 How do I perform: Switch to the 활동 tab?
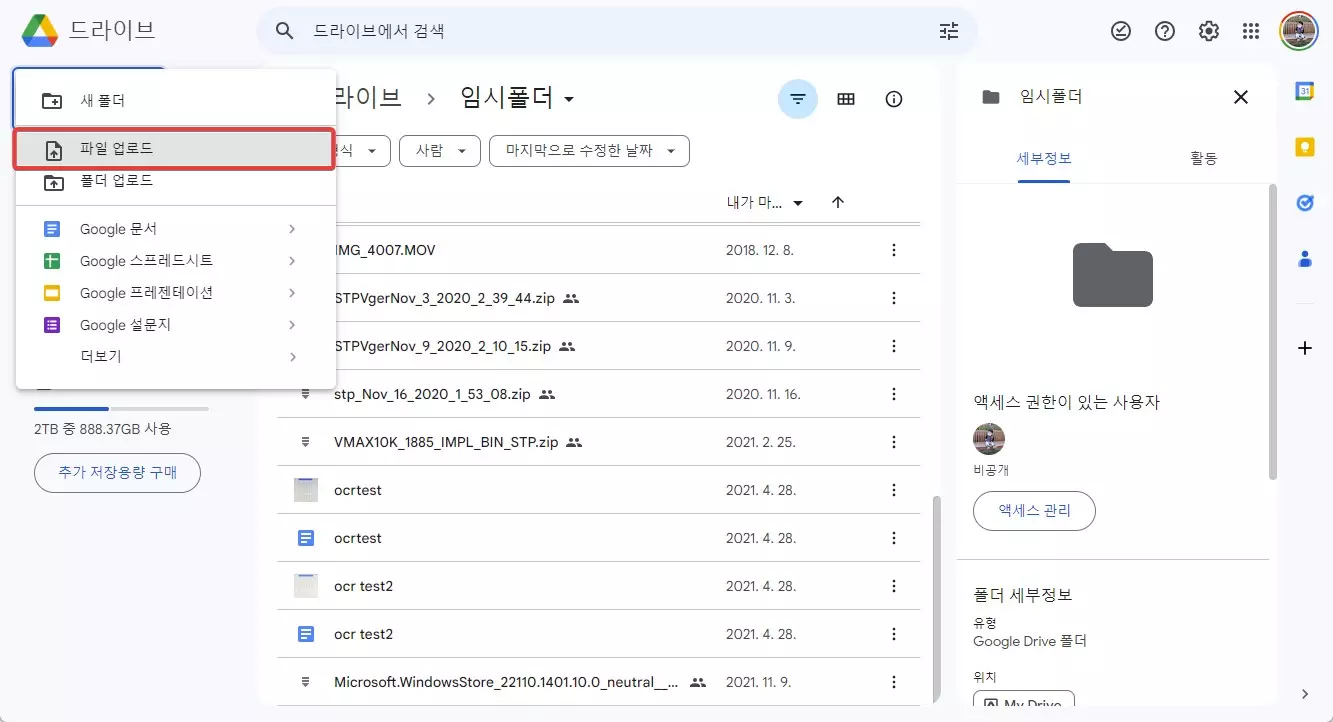point(1204,157)
